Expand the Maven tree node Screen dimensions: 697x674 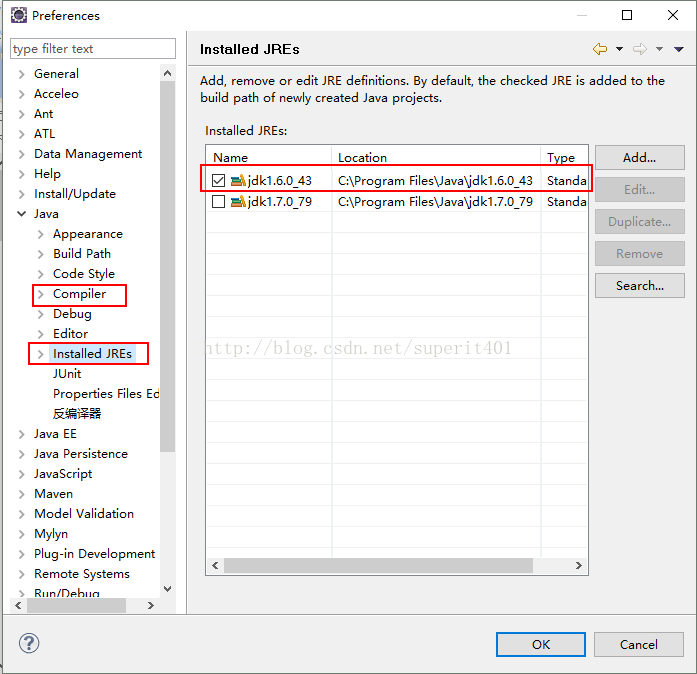[x=21, y=494]
